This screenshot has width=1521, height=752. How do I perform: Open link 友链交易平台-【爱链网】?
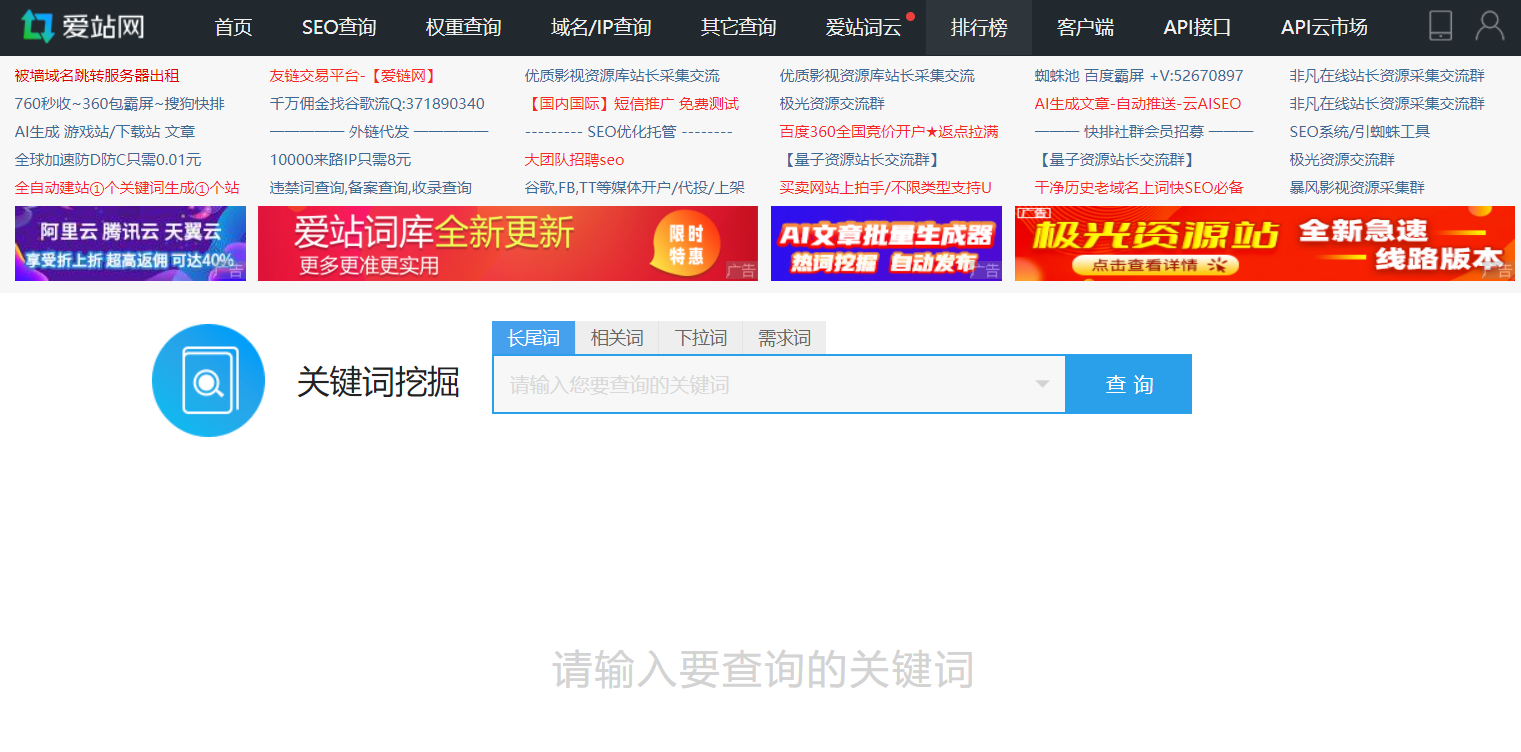click(x=353, y=76)
